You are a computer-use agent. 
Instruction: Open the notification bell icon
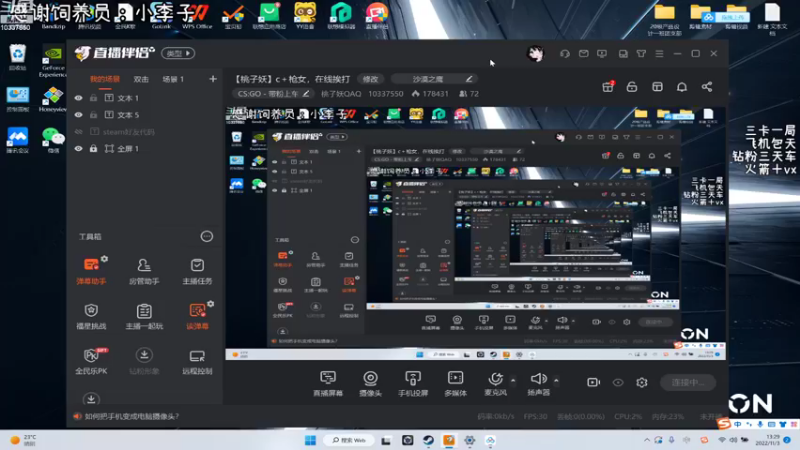point(682,87)
